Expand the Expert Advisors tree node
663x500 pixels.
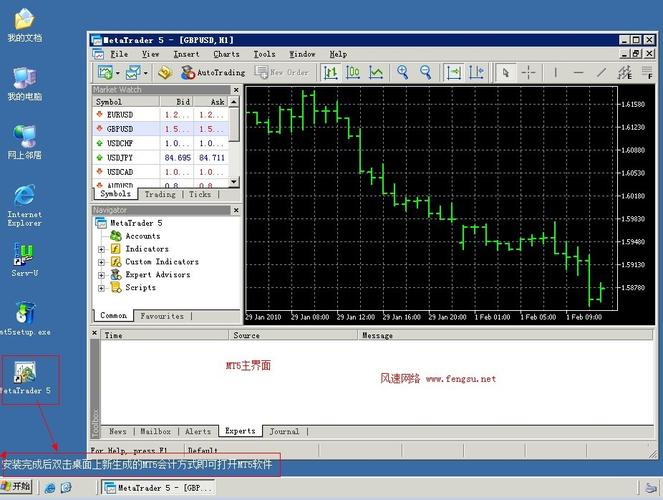[x=101, y=275]
